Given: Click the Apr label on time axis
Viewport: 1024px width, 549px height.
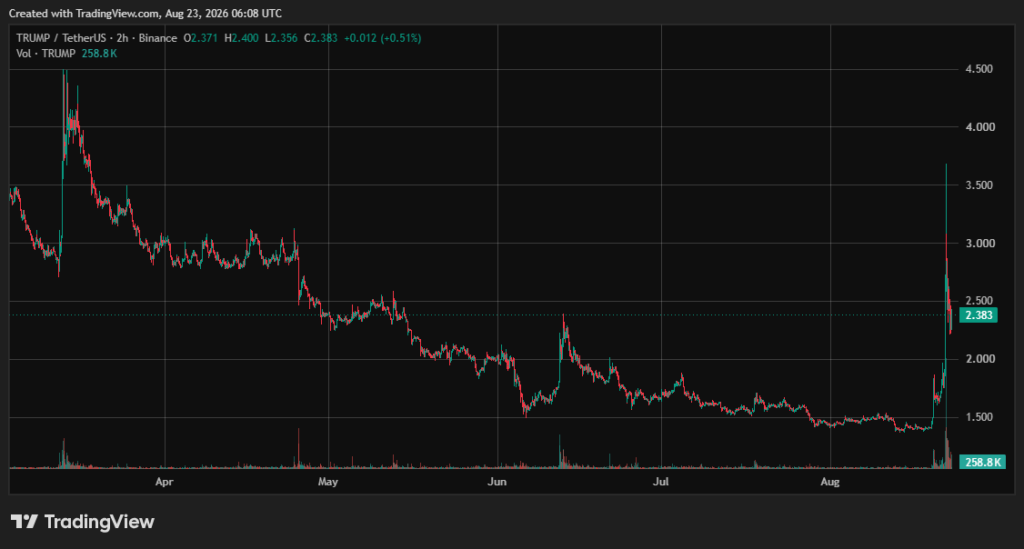Looking at the screenshot, I should pyautogui.click(x=165, y=482).
